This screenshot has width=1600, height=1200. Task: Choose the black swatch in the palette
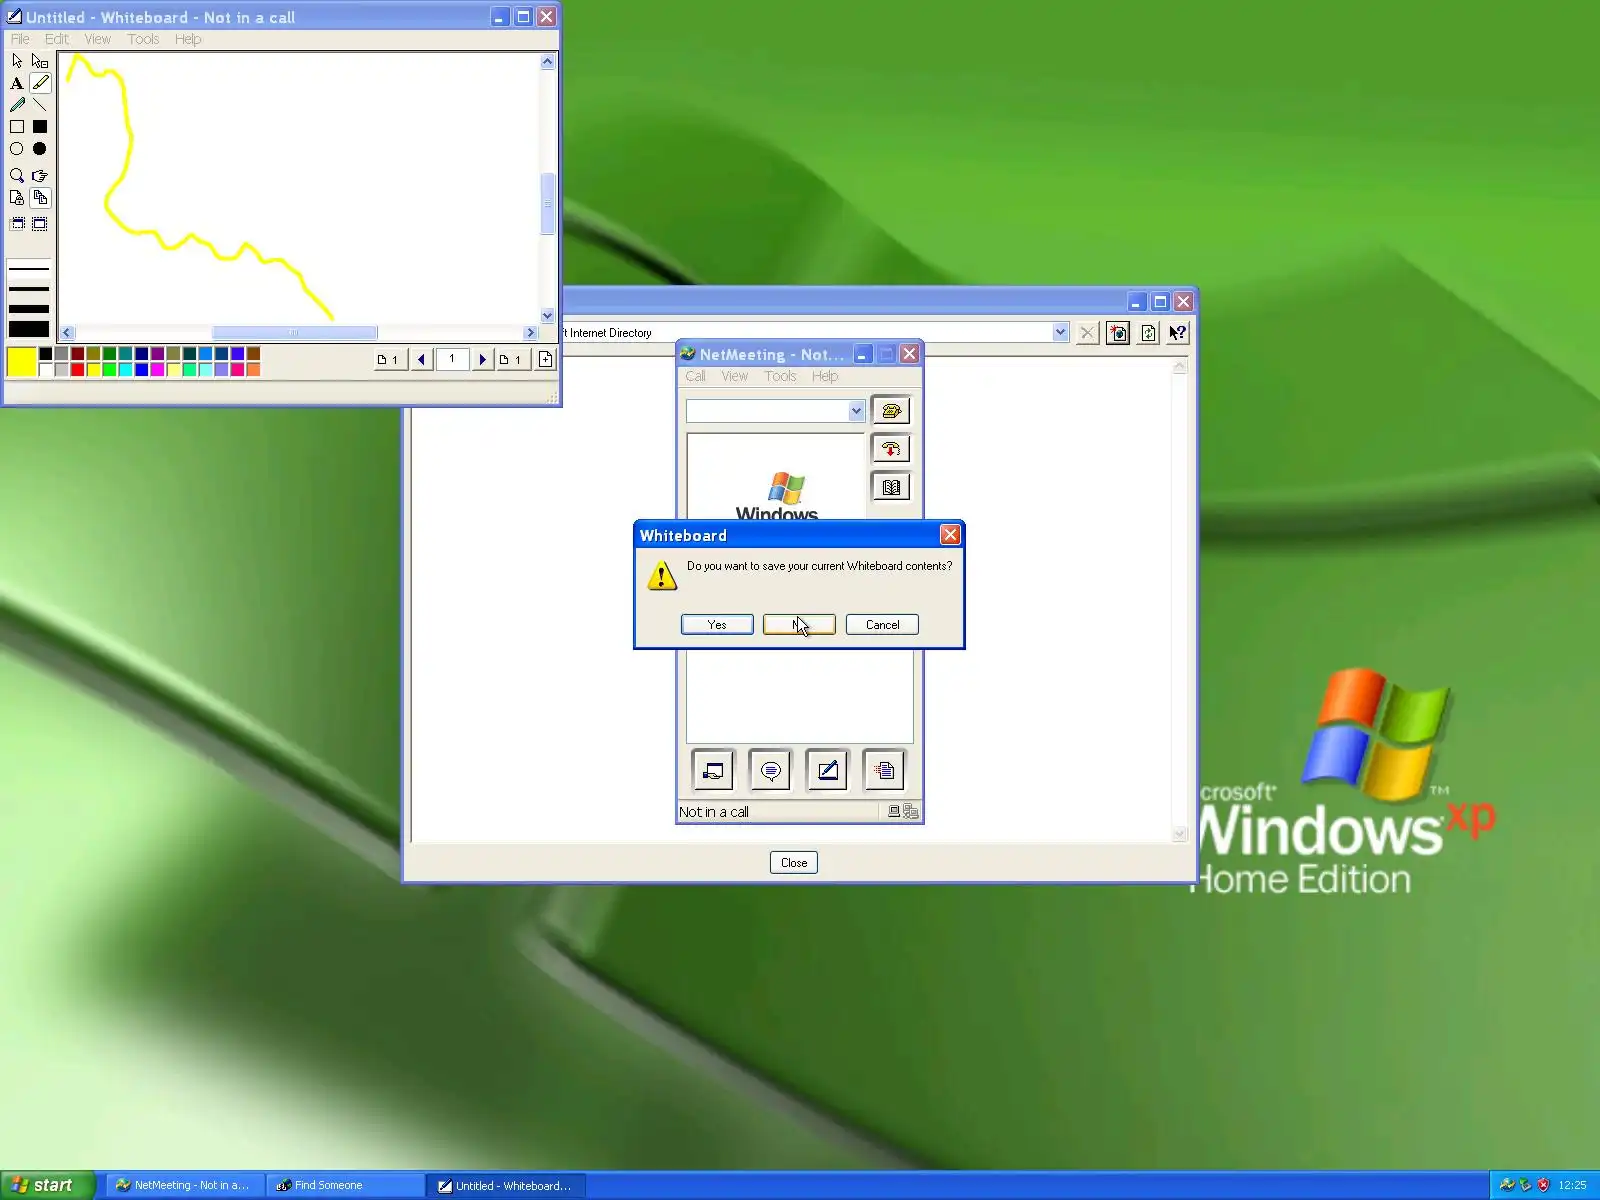[45, 354]
